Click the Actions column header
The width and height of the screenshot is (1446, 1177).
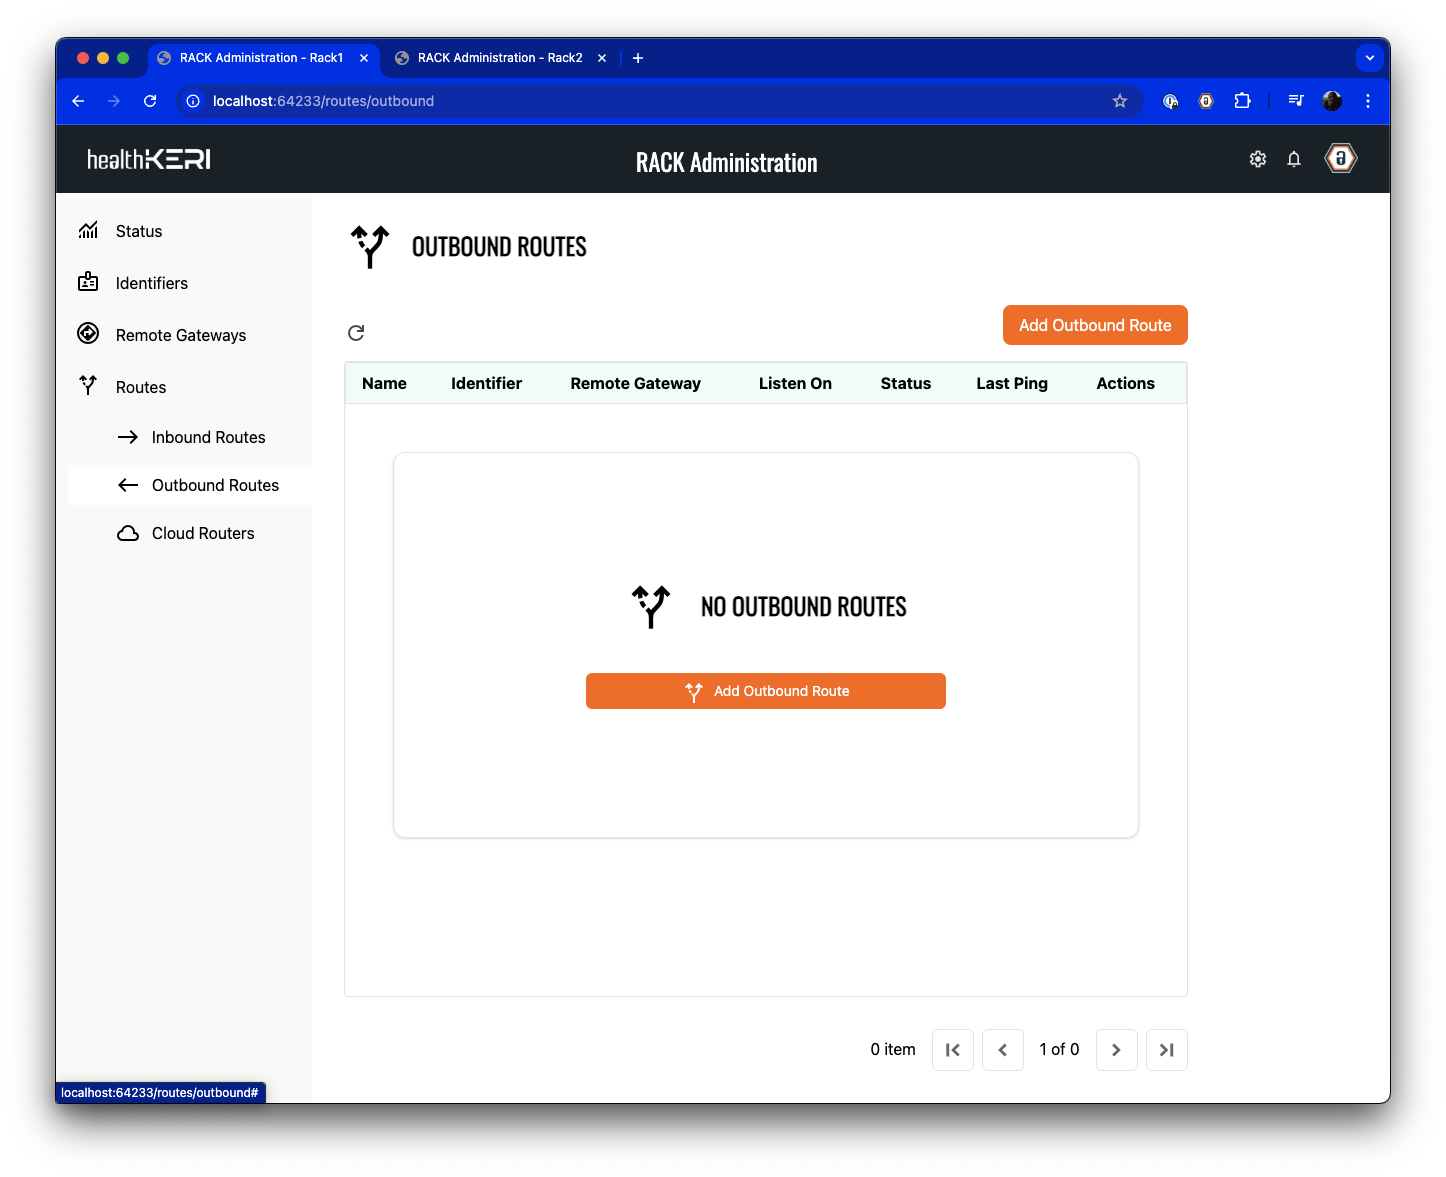tap(1125, 383)
